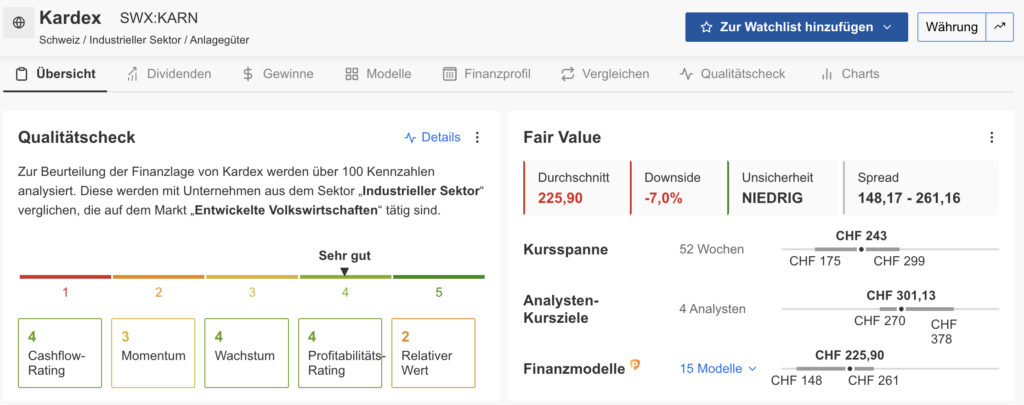Open the Vergleichen tab
The image size is (1024, 405).
(605, 74)
